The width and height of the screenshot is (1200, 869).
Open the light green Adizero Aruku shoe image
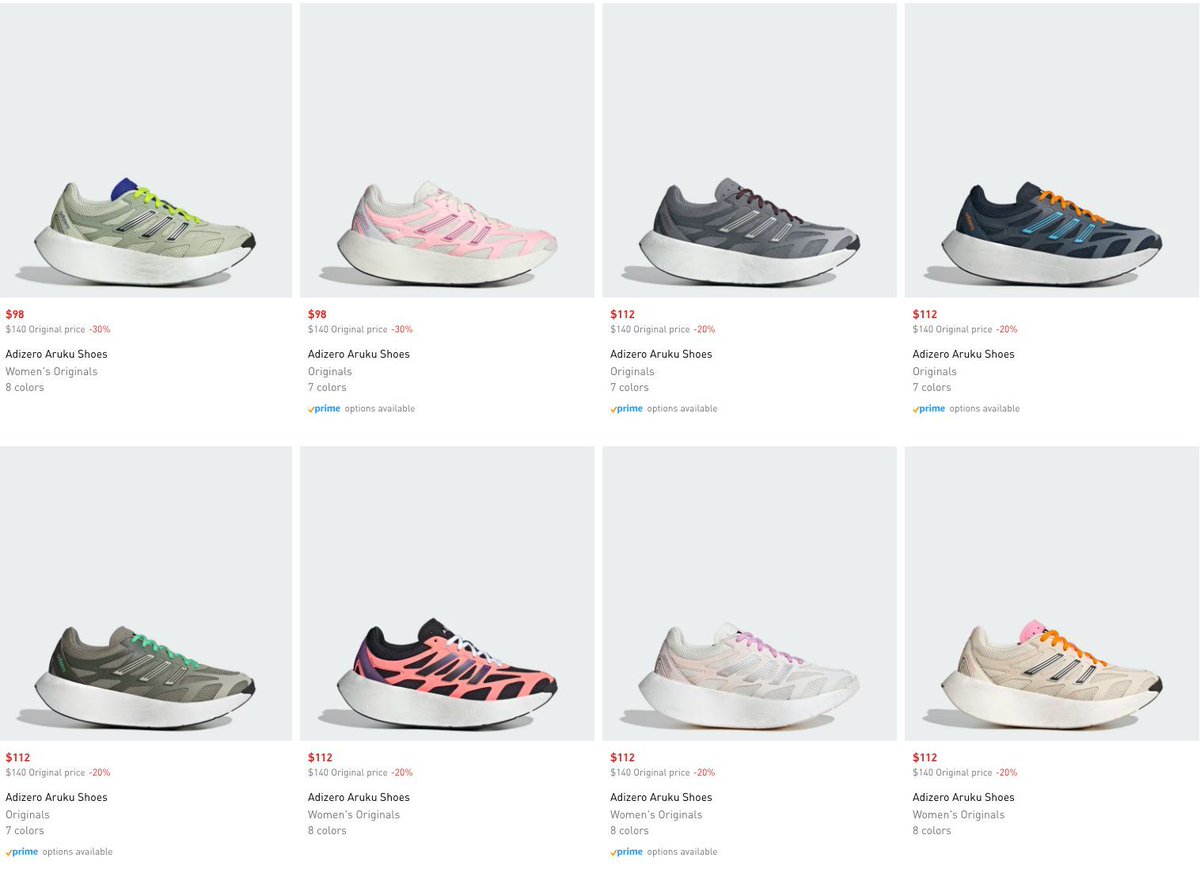click(145, 150)
